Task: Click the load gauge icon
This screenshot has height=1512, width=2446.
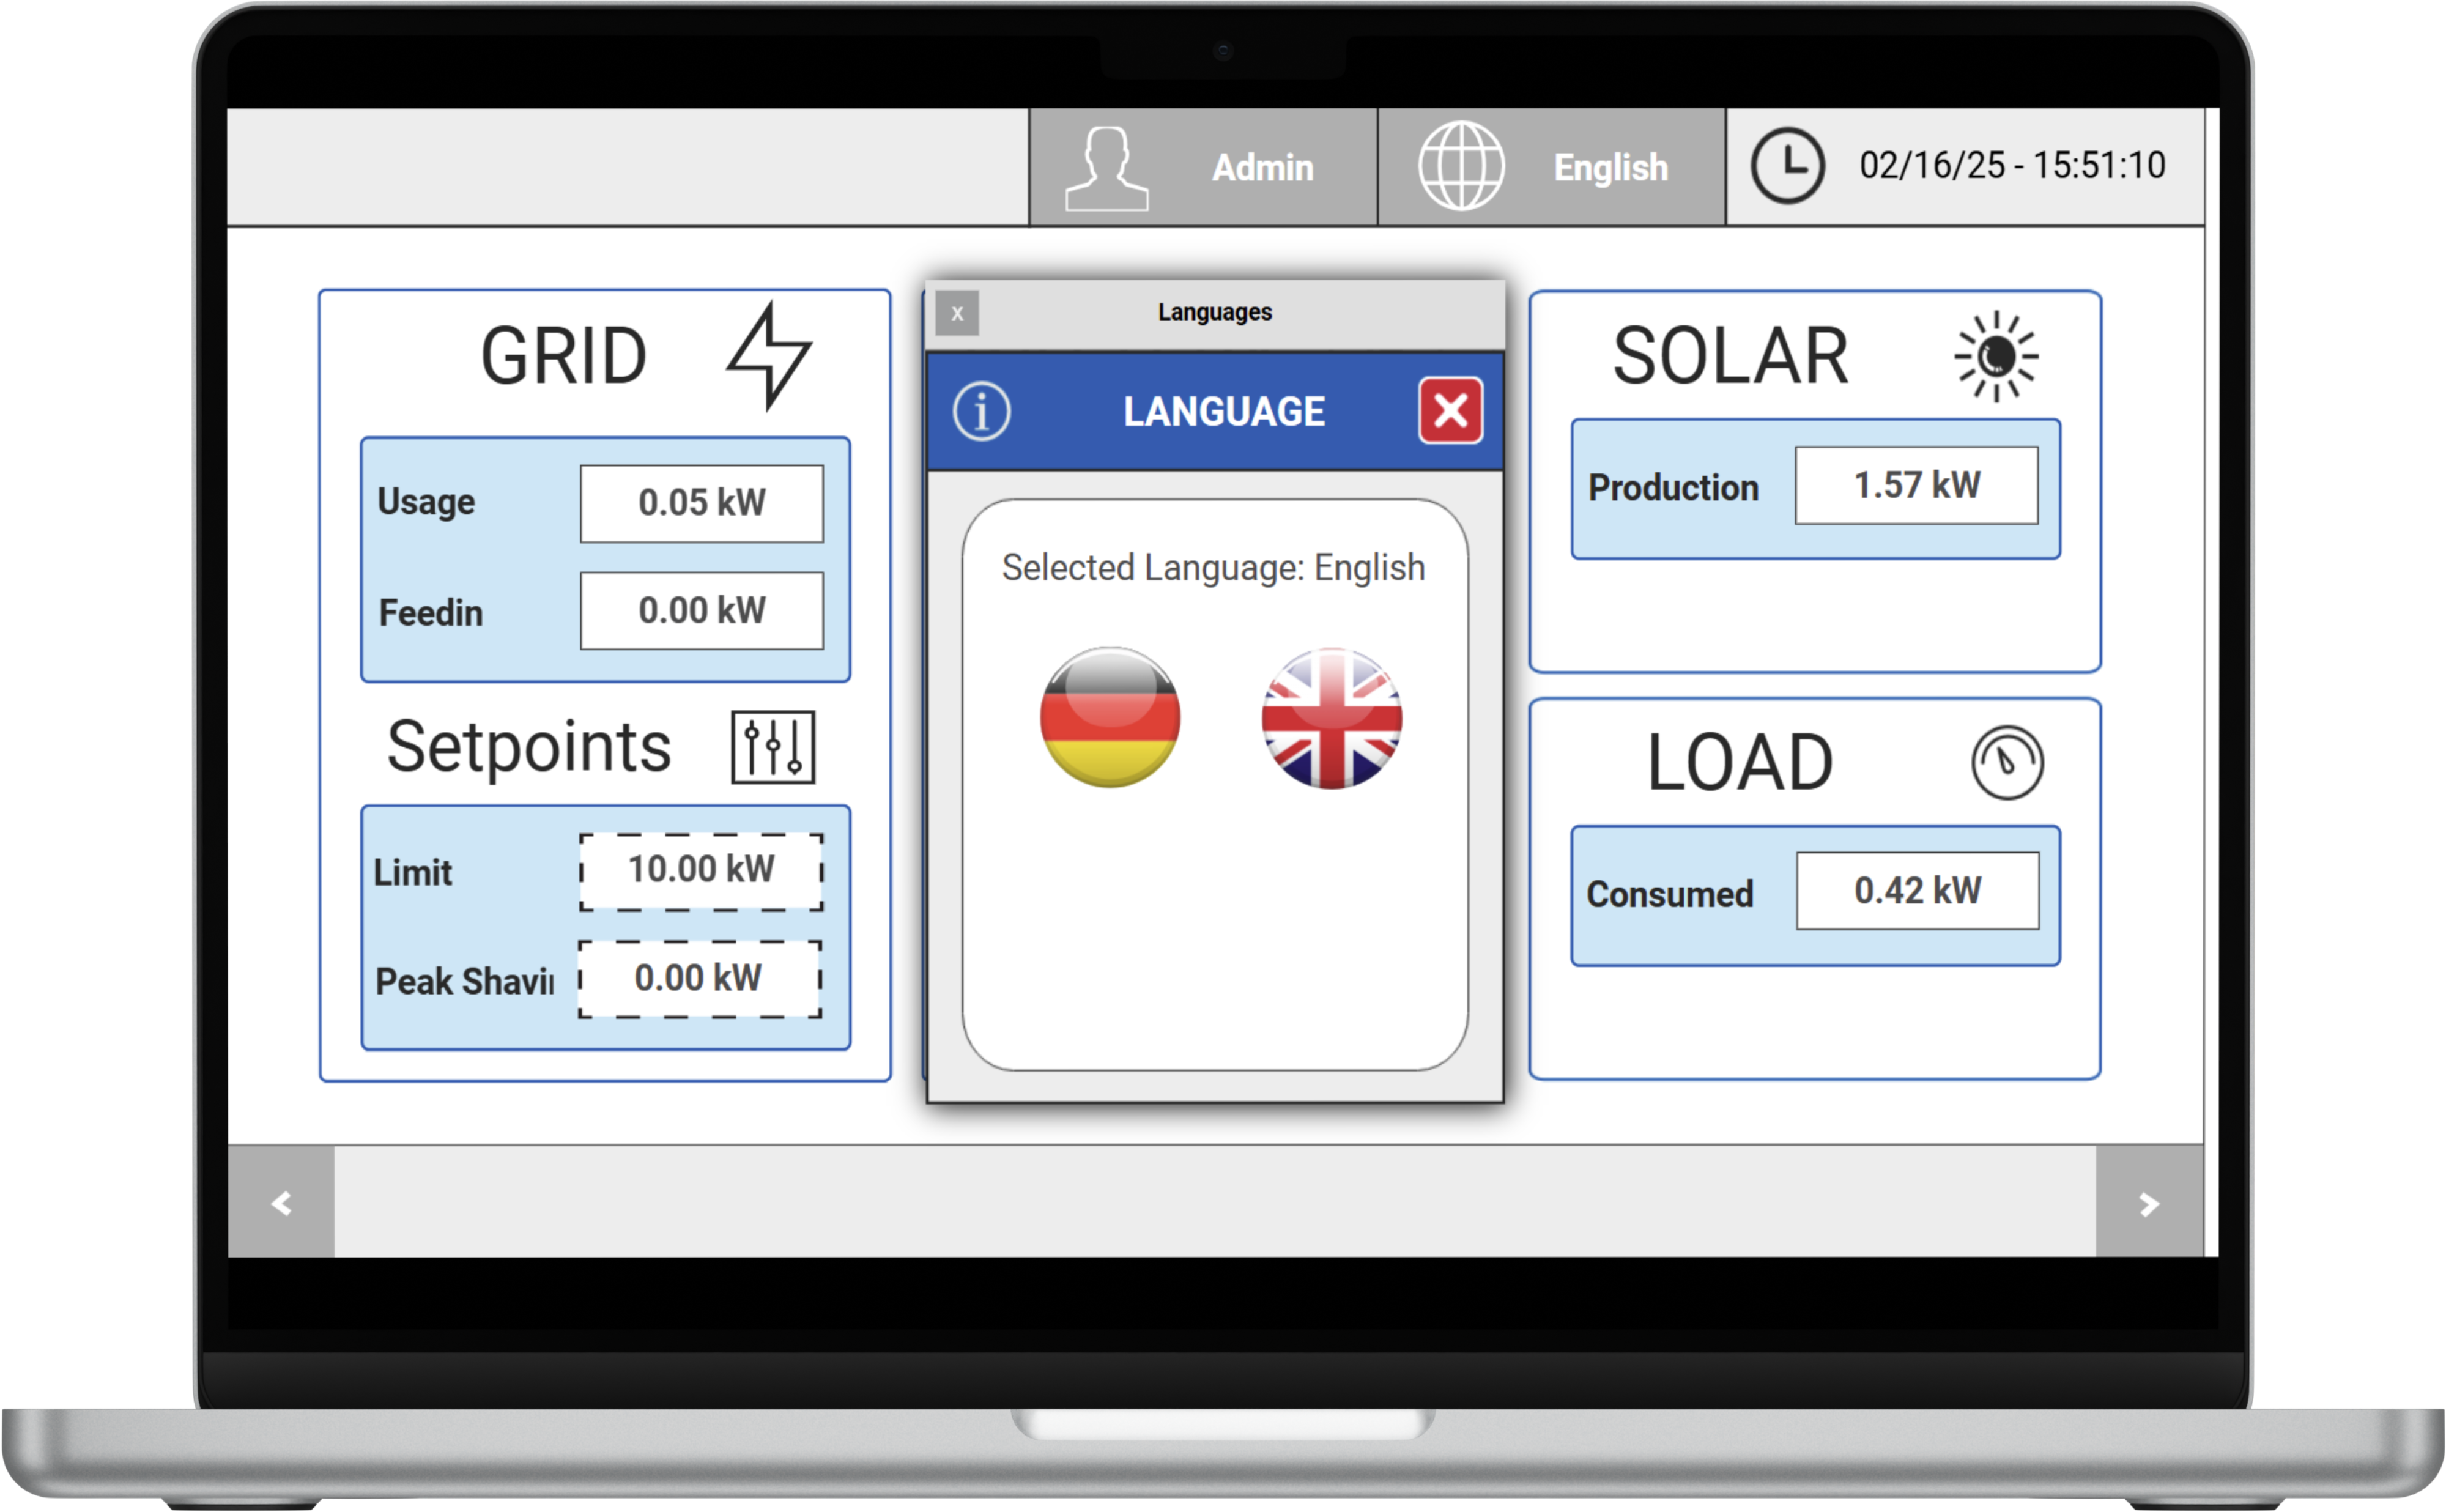Action: (2007, 763)
